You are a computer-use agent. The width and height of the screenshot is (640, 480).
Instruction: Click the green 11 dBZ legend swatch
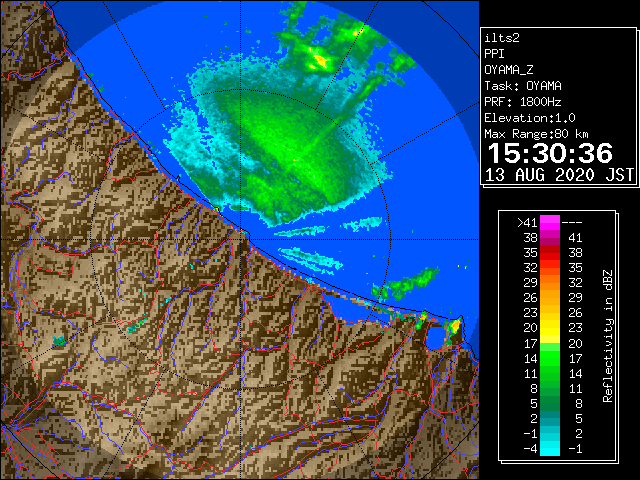click(x=550, y=373)
